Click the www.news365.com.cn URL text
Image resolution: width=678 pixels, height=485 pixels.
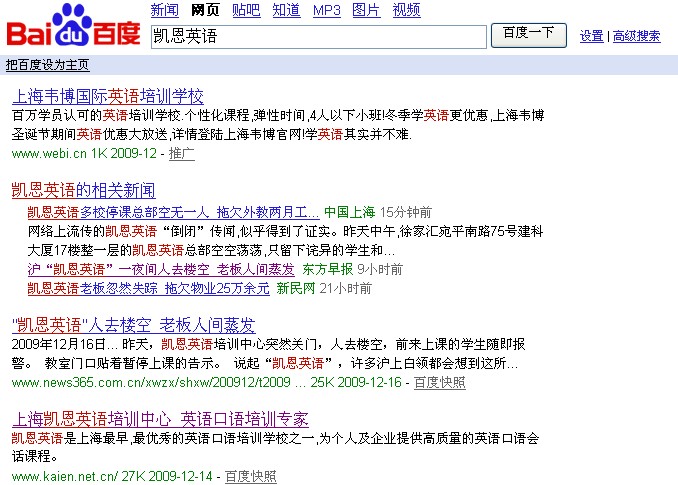click(151, 383)
